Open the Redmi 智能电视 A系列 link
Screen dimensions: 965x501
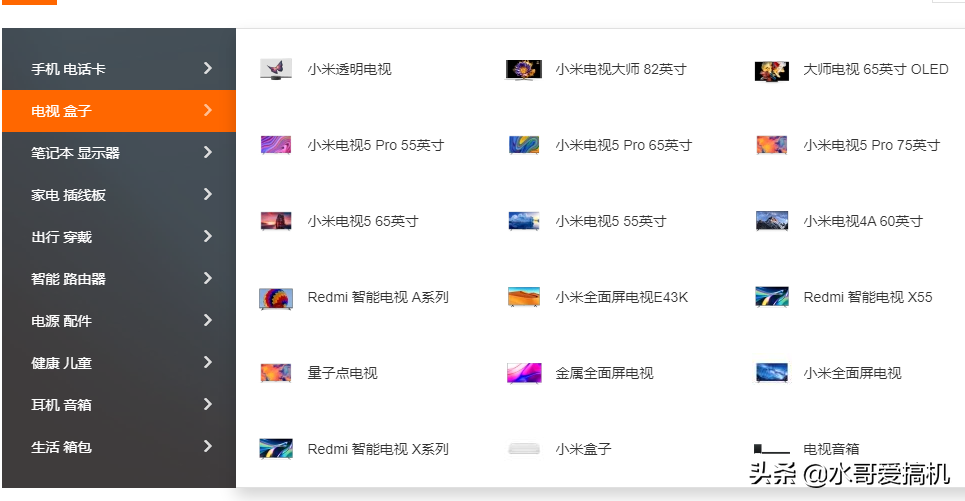point(378,297)
